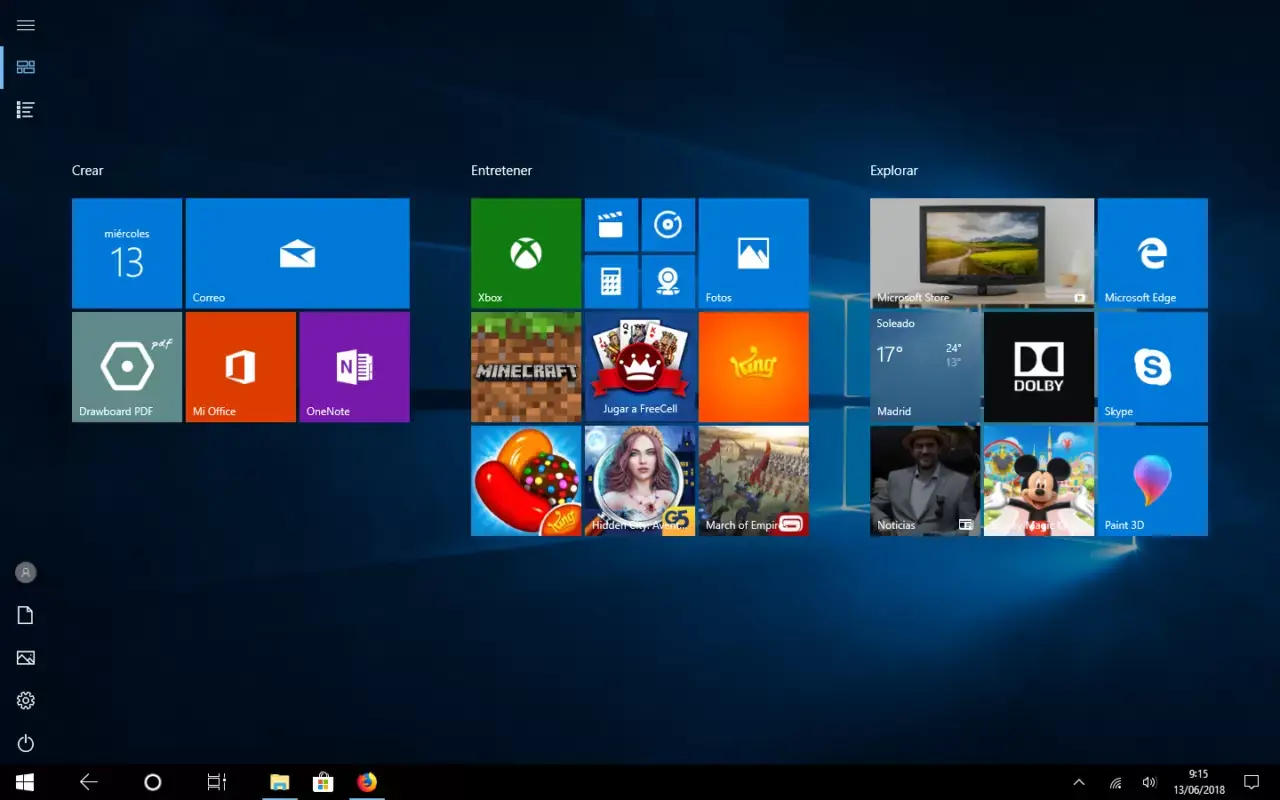The image size is (1280, 800).
Task: Open the Dolby tile
Action: 1039,367
